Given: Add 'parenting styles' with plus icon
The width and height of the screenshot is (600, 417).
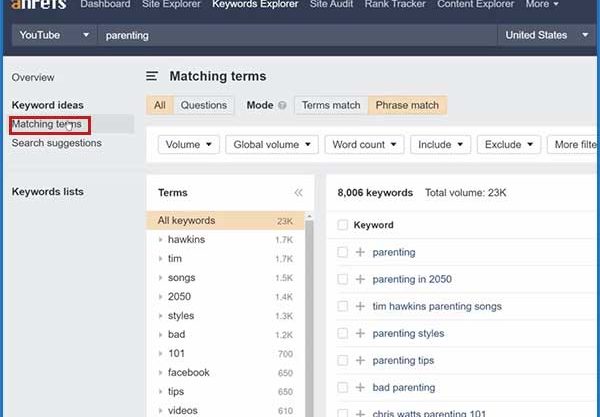Looking at the screenshot, I should [360, 333].
